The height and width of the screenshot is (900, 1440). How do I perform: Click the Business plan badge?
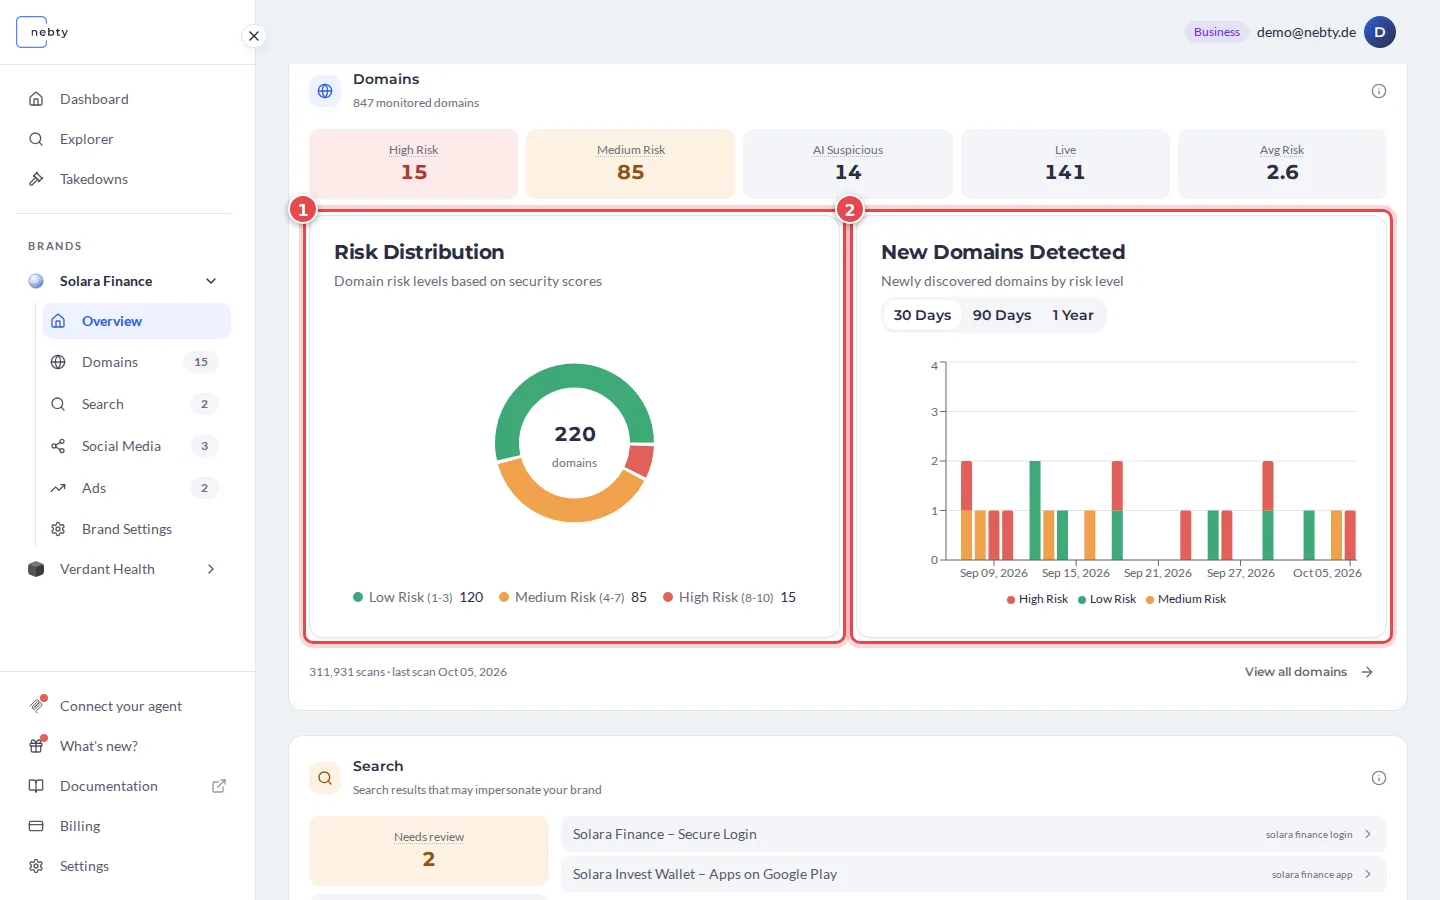click(x=1217, y=32)
